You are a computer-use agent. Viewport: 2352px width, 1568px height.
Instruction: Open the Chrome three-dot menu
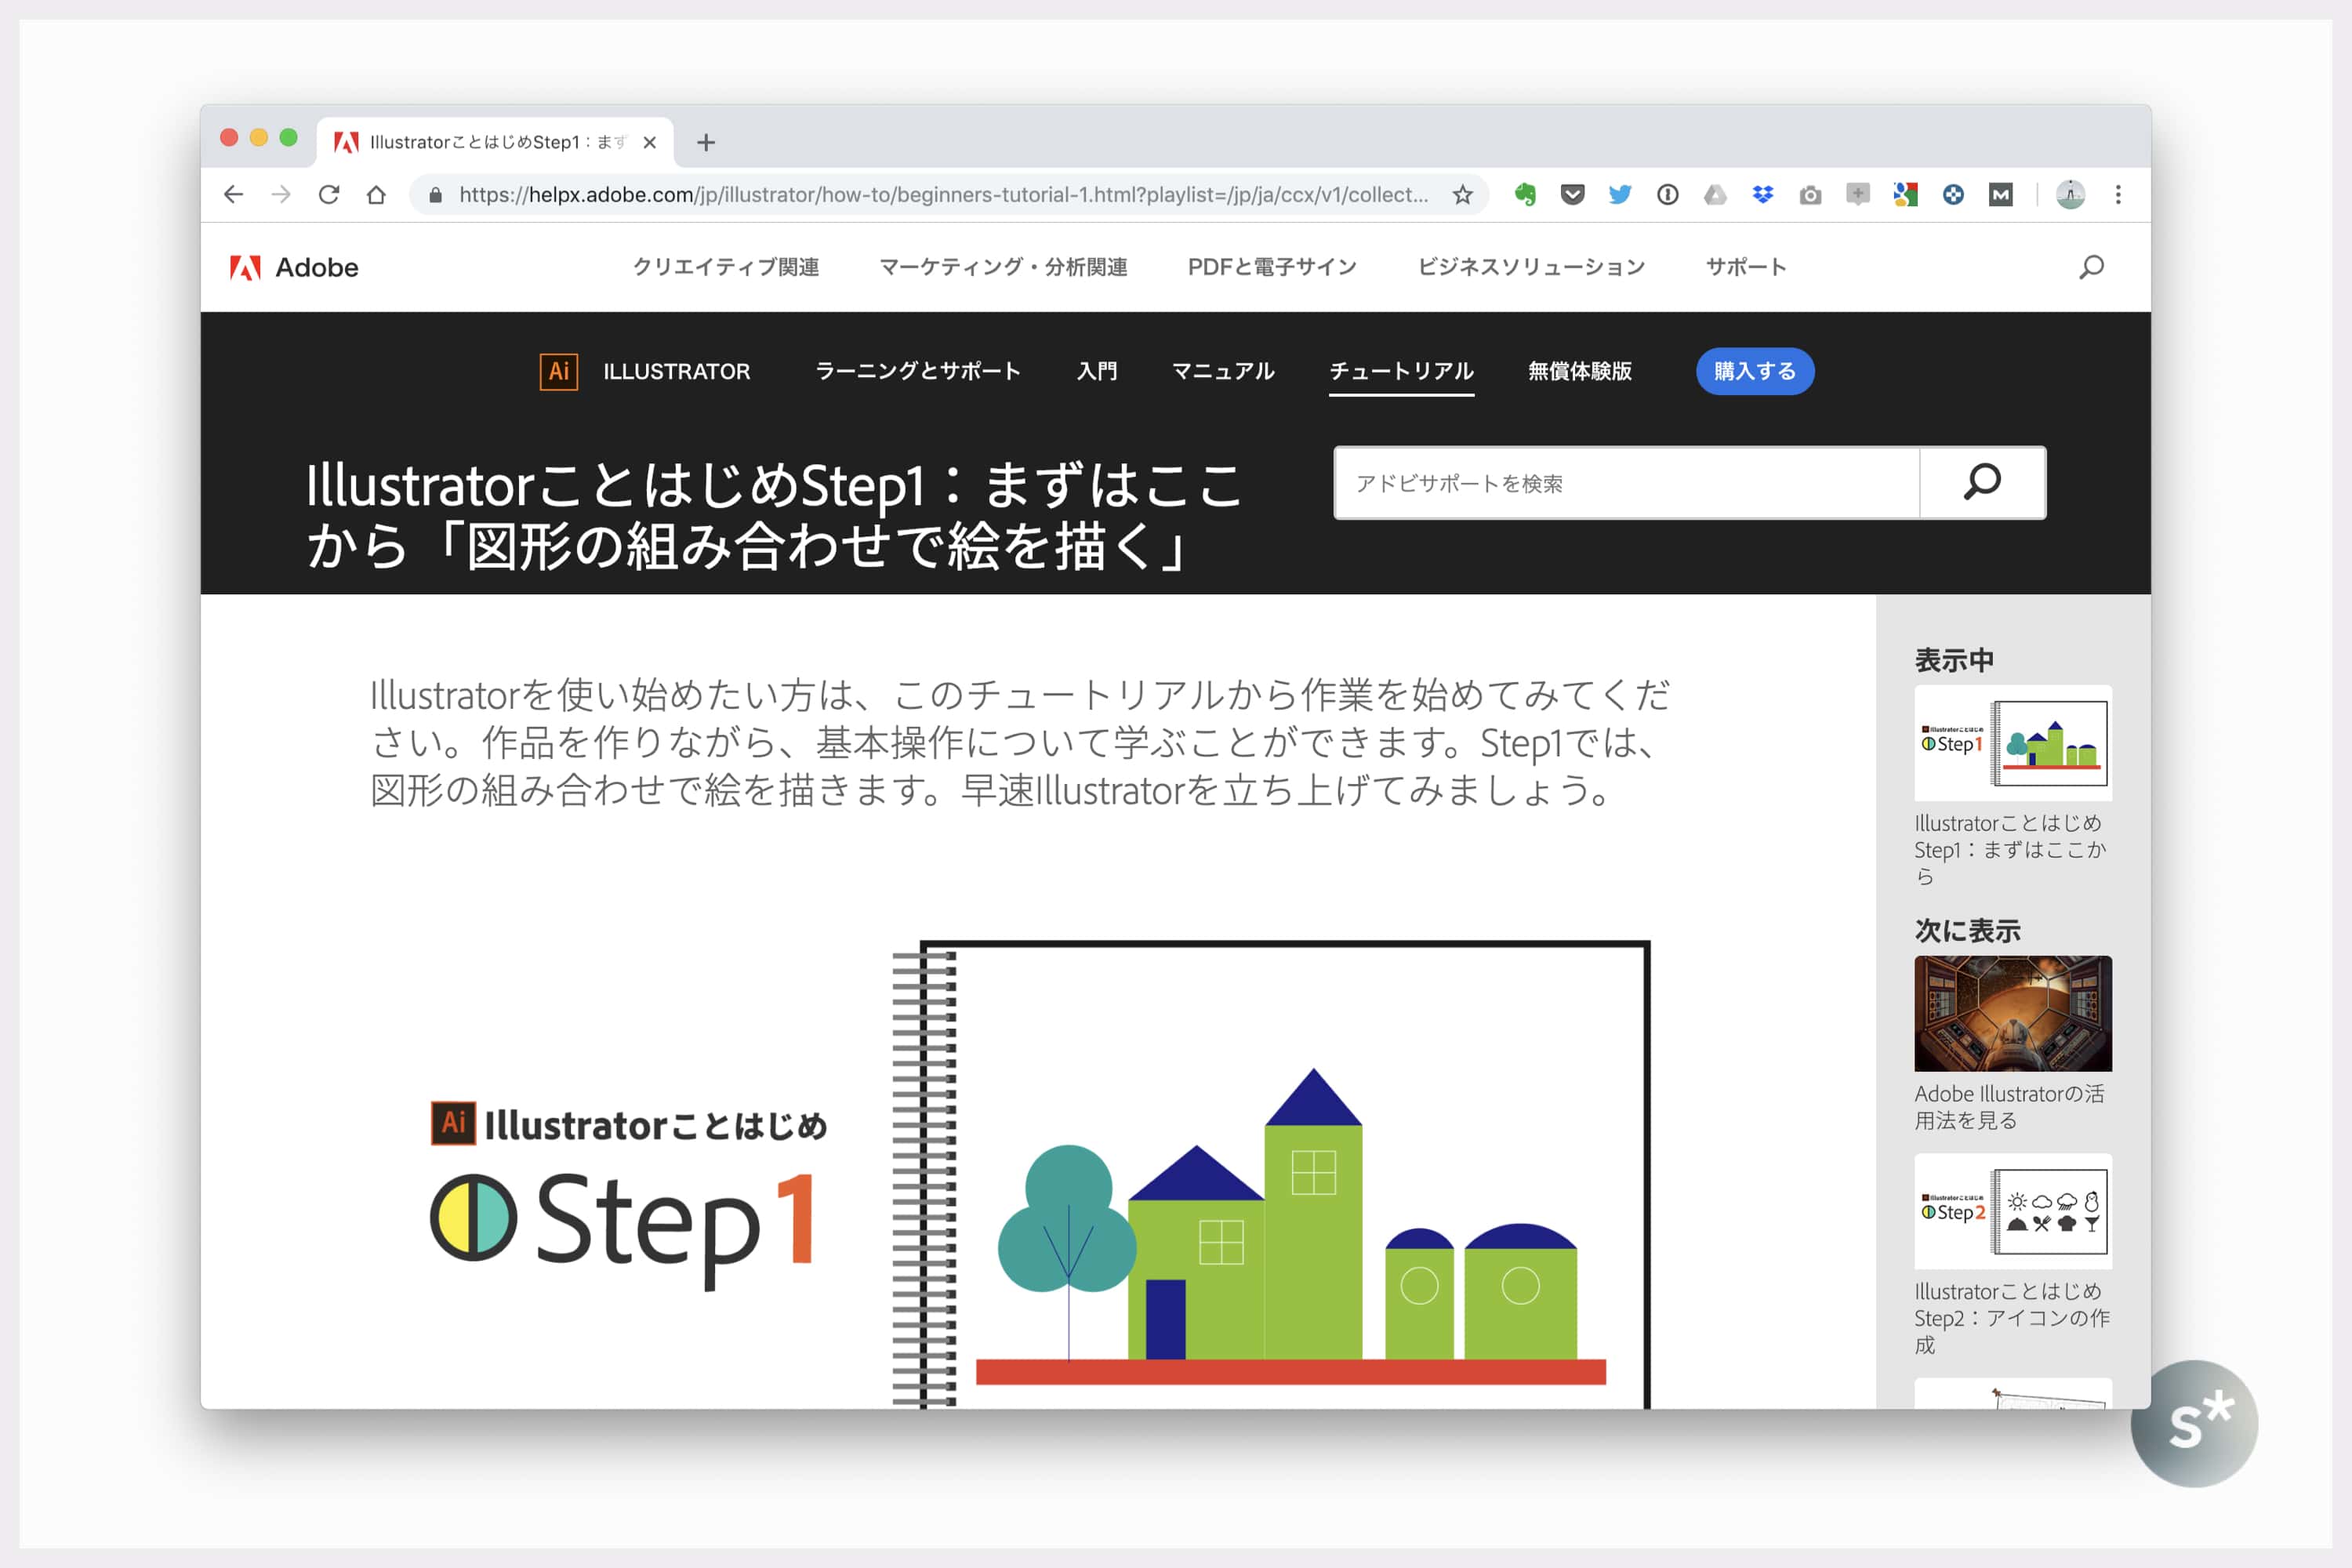point(2118,195)
